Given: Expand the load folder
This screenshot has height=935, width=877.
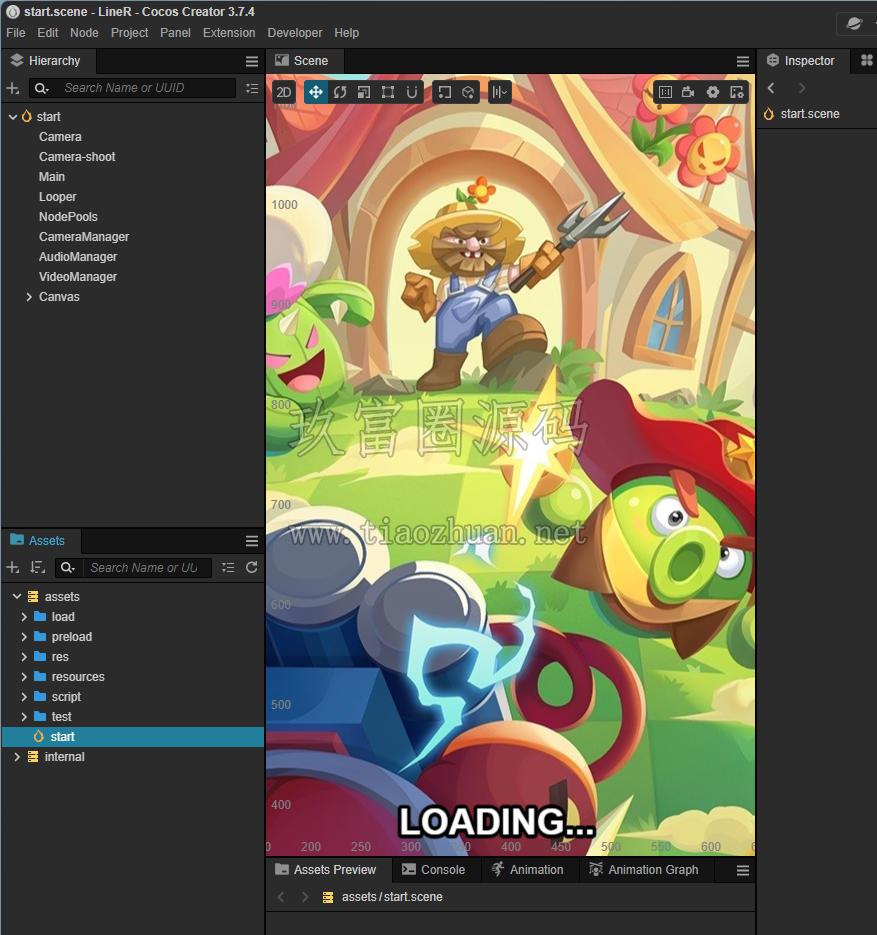Looking at the screenshot, I should click(24, 617).
